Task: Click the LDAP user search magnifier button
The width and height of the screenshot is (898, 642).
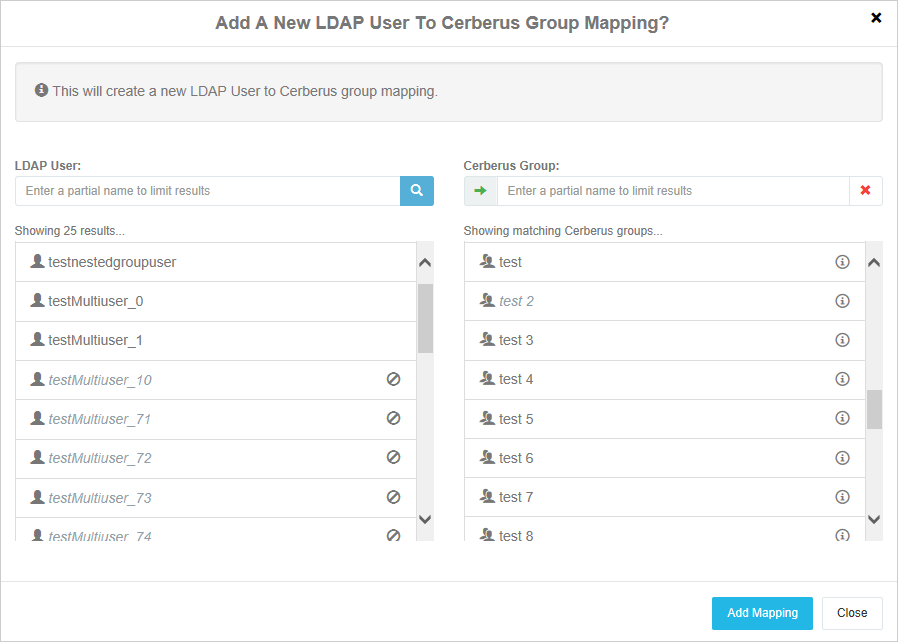Action: point(416,191)
